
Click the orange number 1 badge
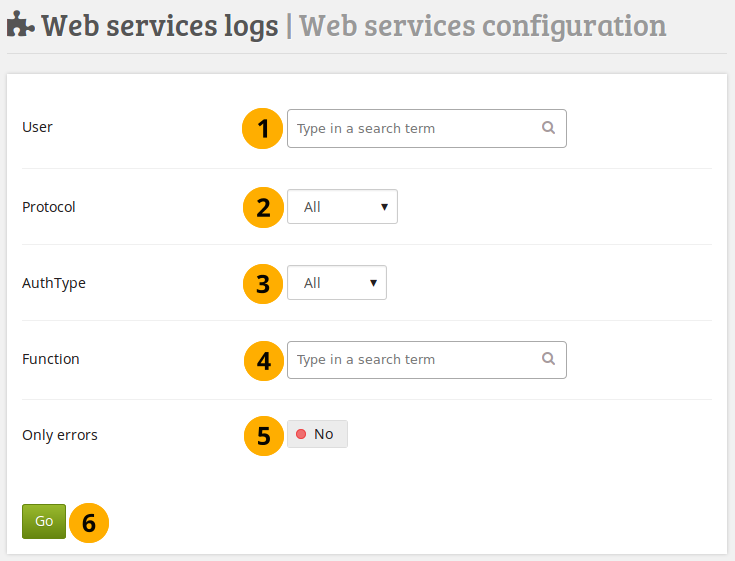pos(263,129)
